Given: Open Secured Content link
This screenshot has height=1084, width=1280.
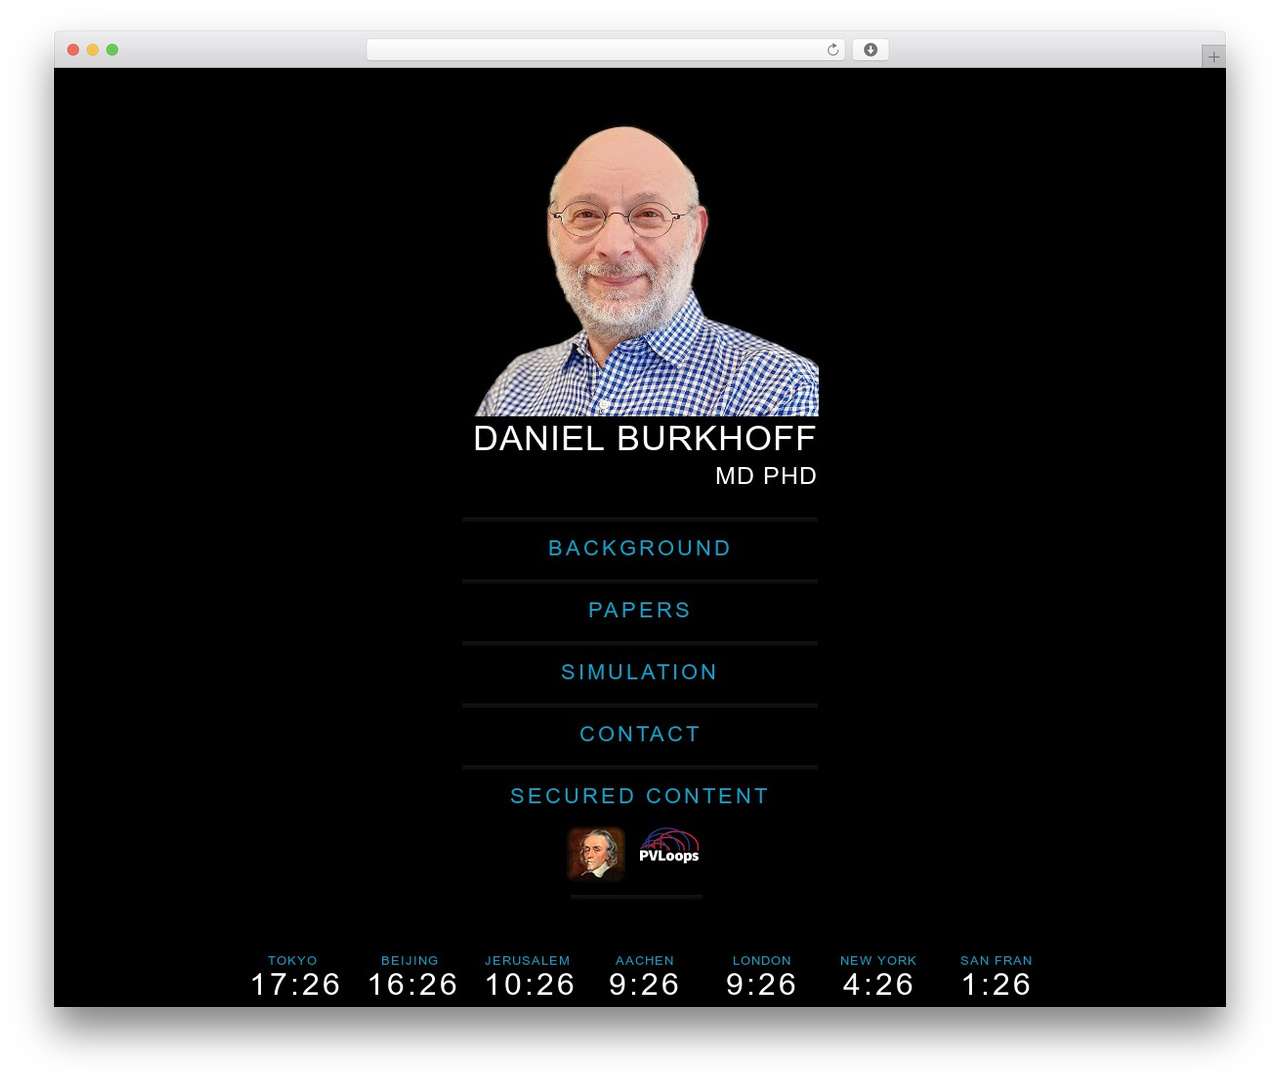Looking at the screenshot, I should pyautogui.click(x=640, y=796).
